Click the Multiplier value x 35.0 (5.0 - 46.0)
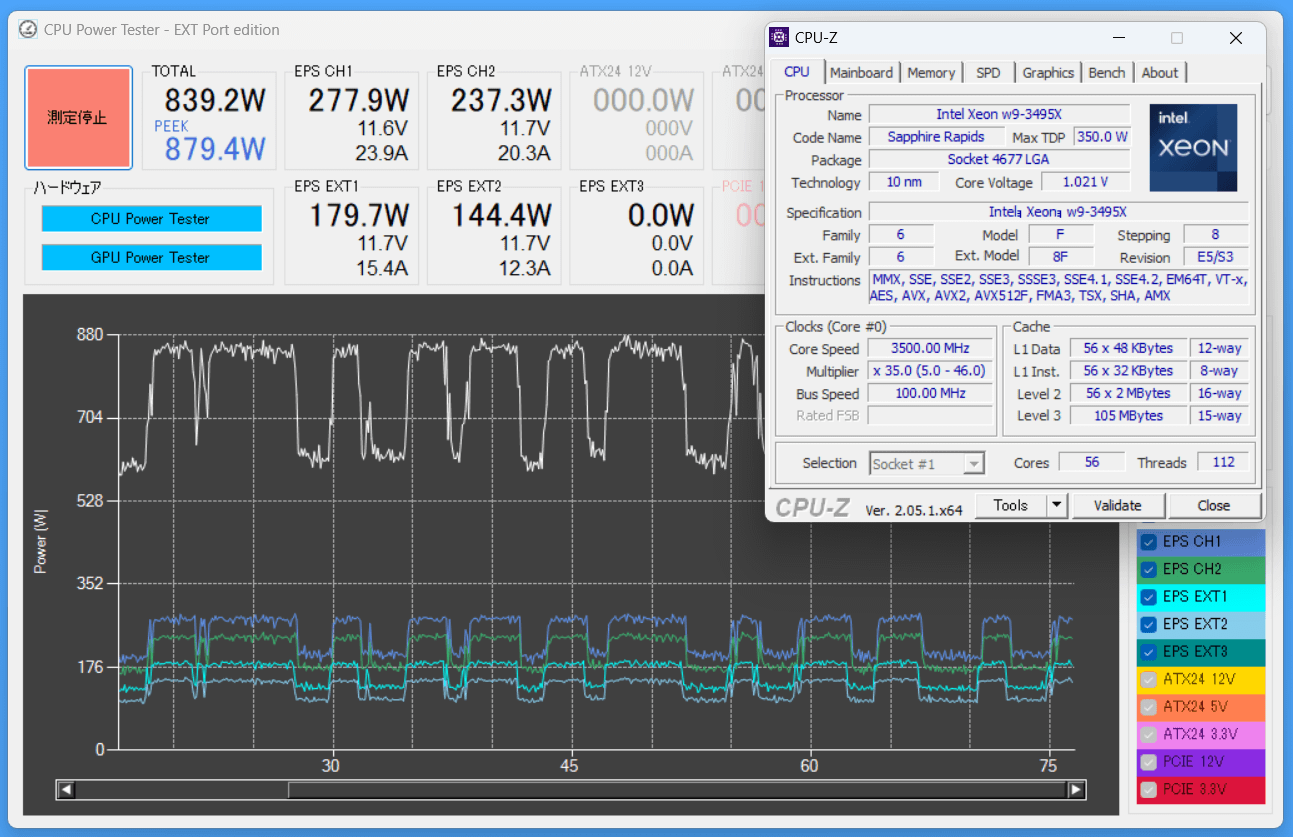The width and height of the screenshot is (1293, 837). point(930,371)
